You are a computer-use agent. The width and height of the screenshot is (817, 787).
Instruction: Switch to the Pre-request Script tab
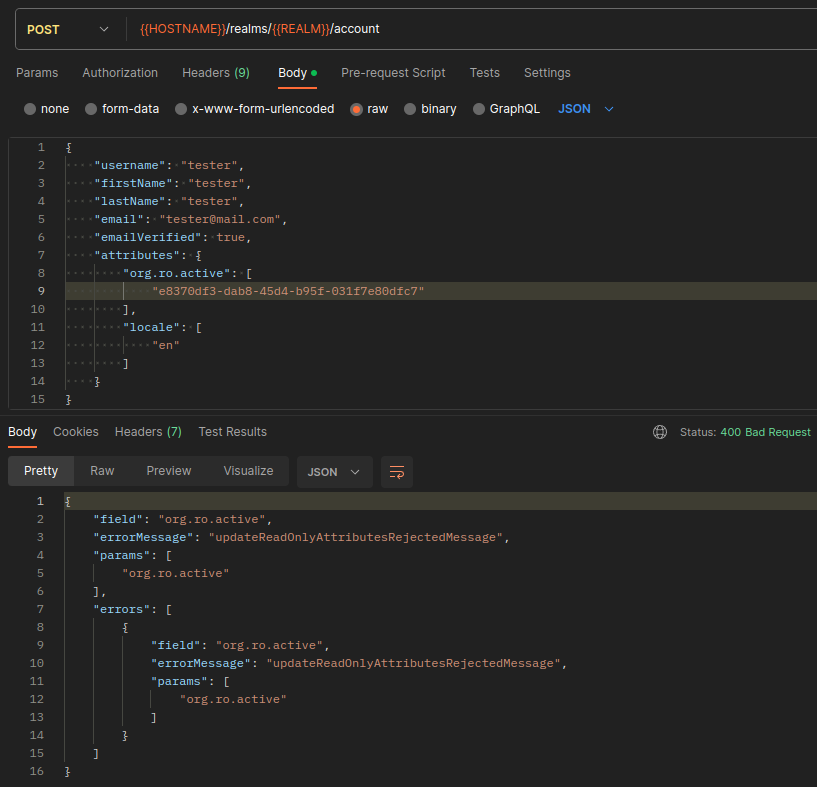pyautogui.click(x=393, y=72)
